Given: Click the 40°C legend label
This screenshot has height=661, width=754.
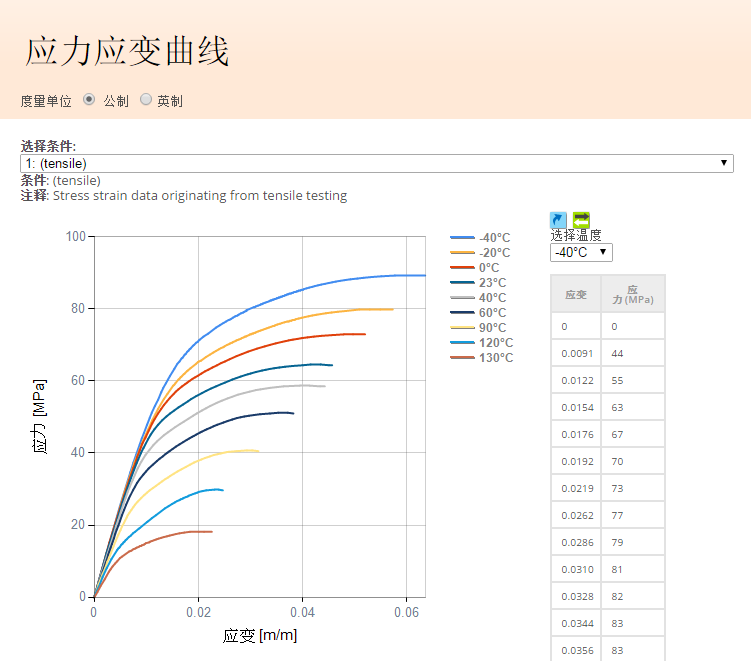Looking at the screenshot, I should [x=493, y=298].
